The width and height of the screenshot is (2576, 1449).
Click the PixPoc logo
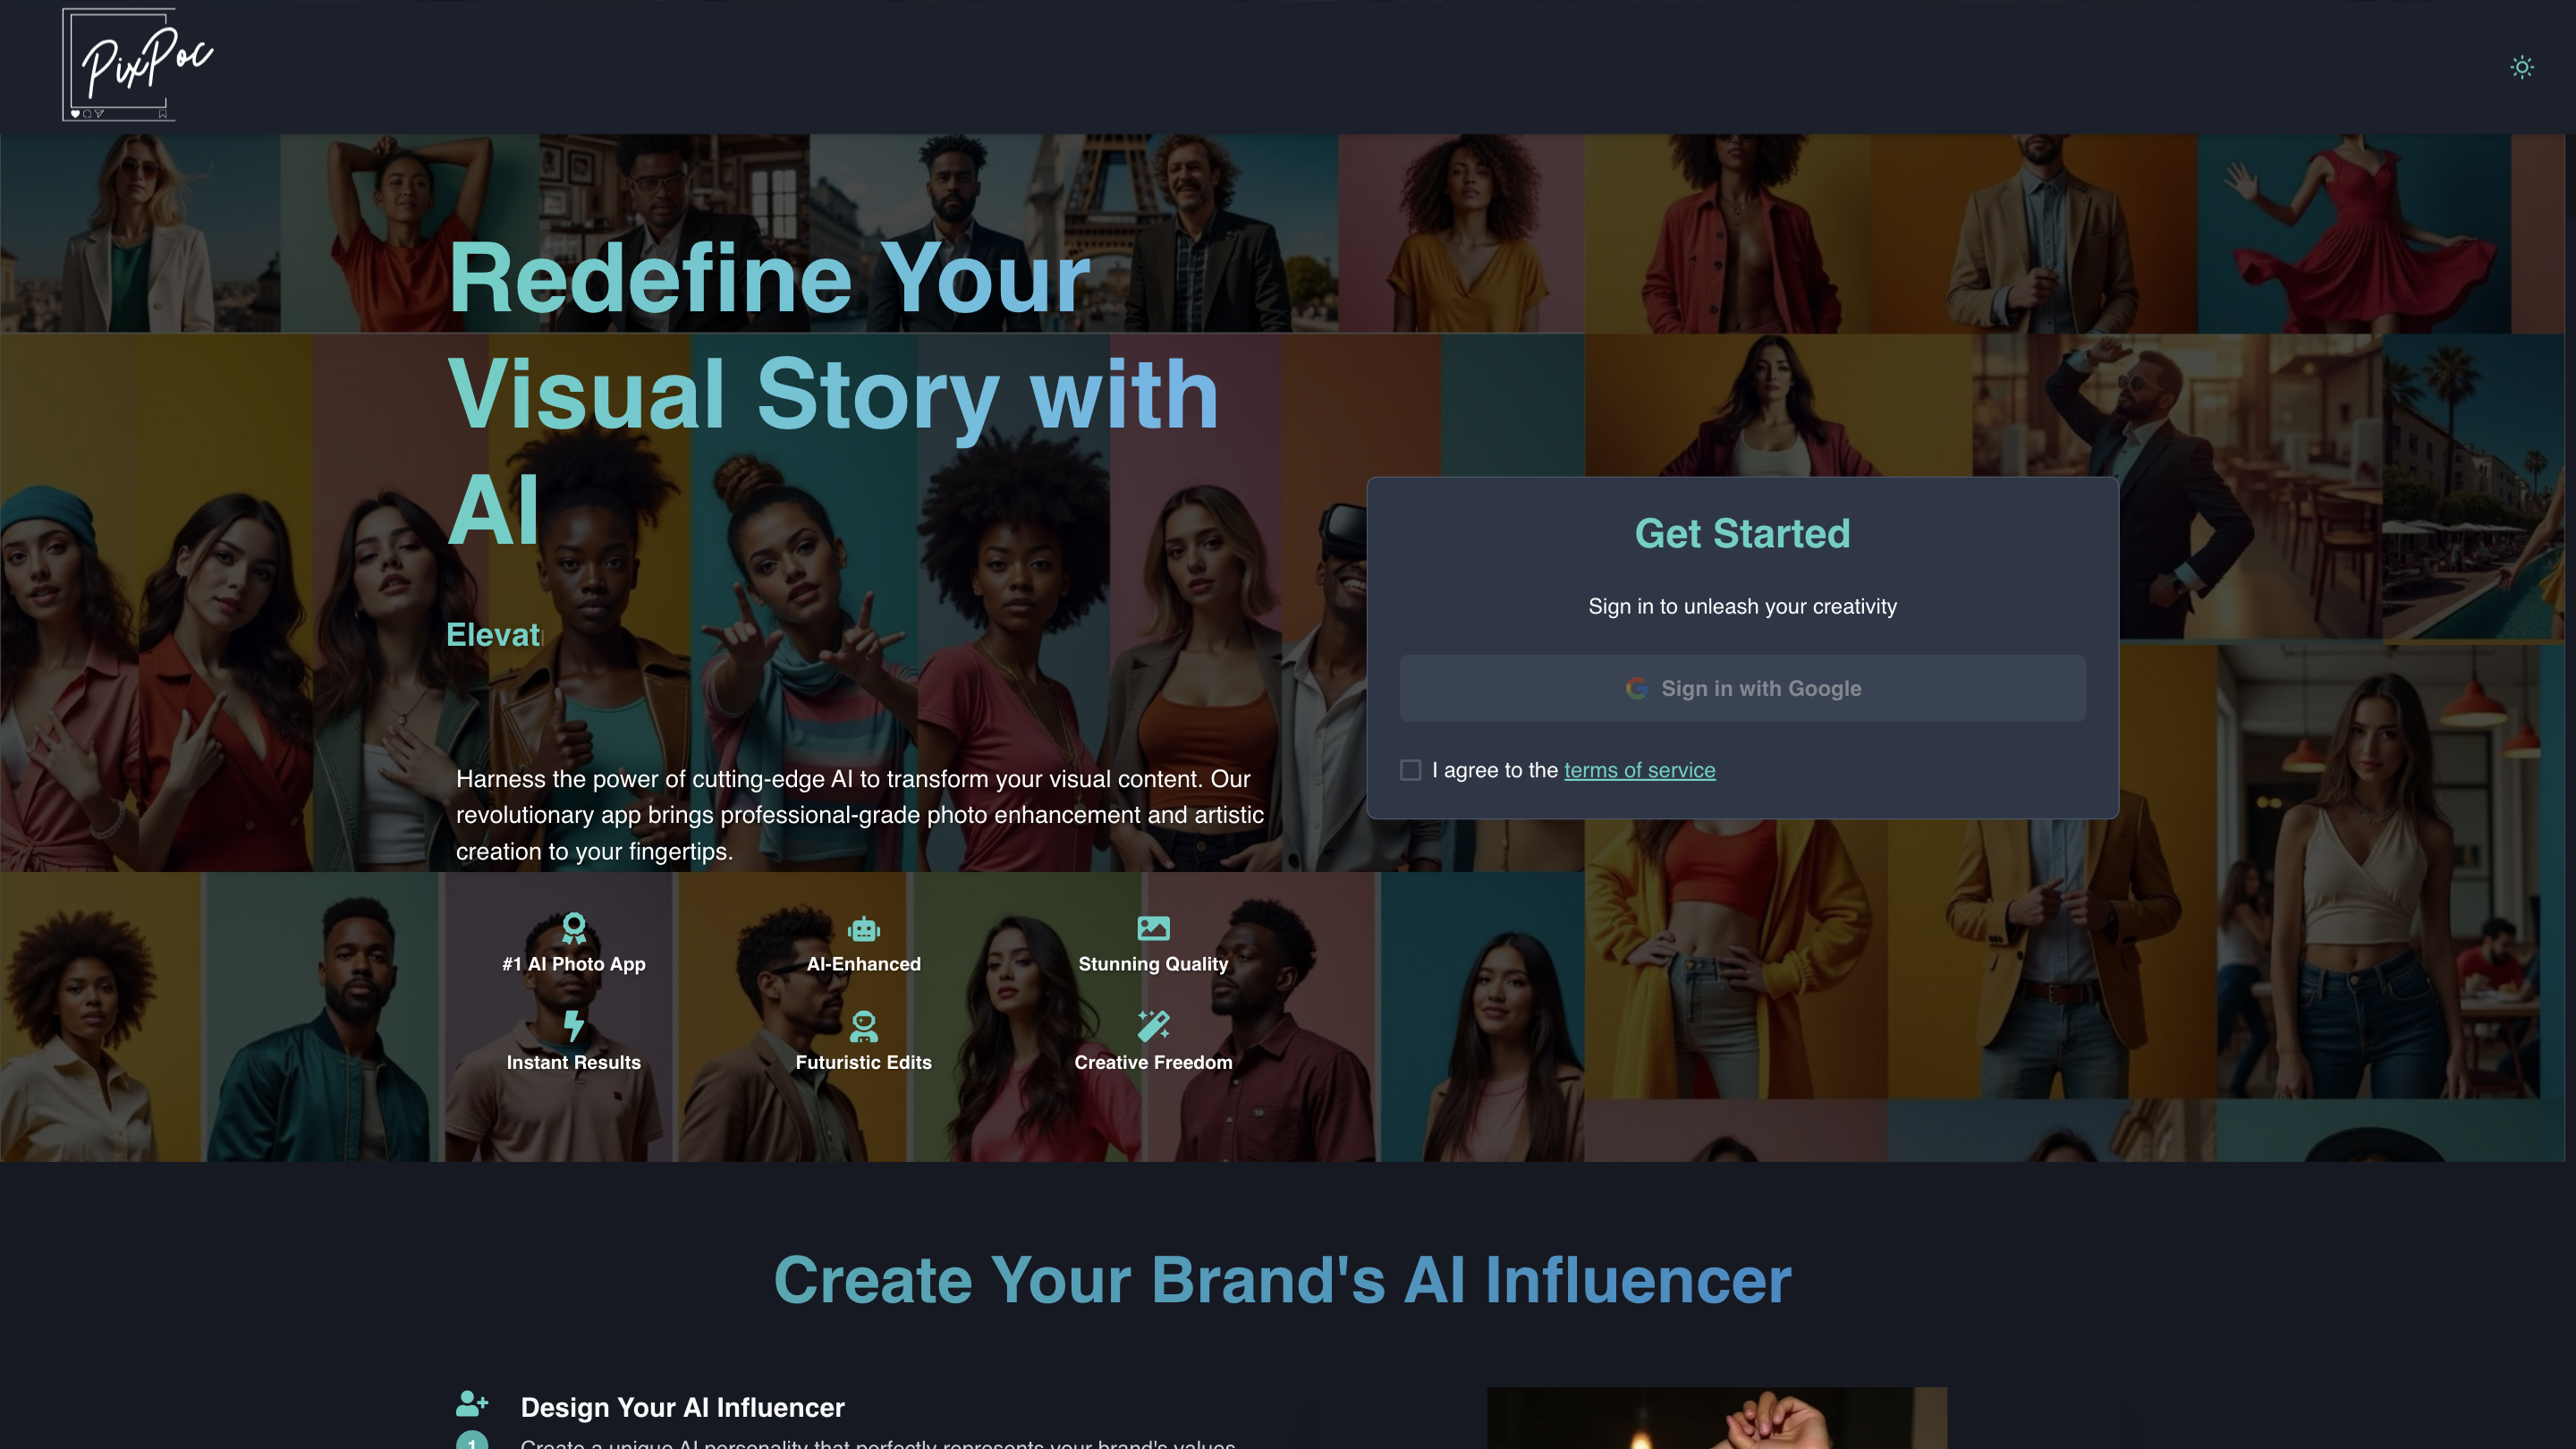pyautogui.click(x=138, y=65)
